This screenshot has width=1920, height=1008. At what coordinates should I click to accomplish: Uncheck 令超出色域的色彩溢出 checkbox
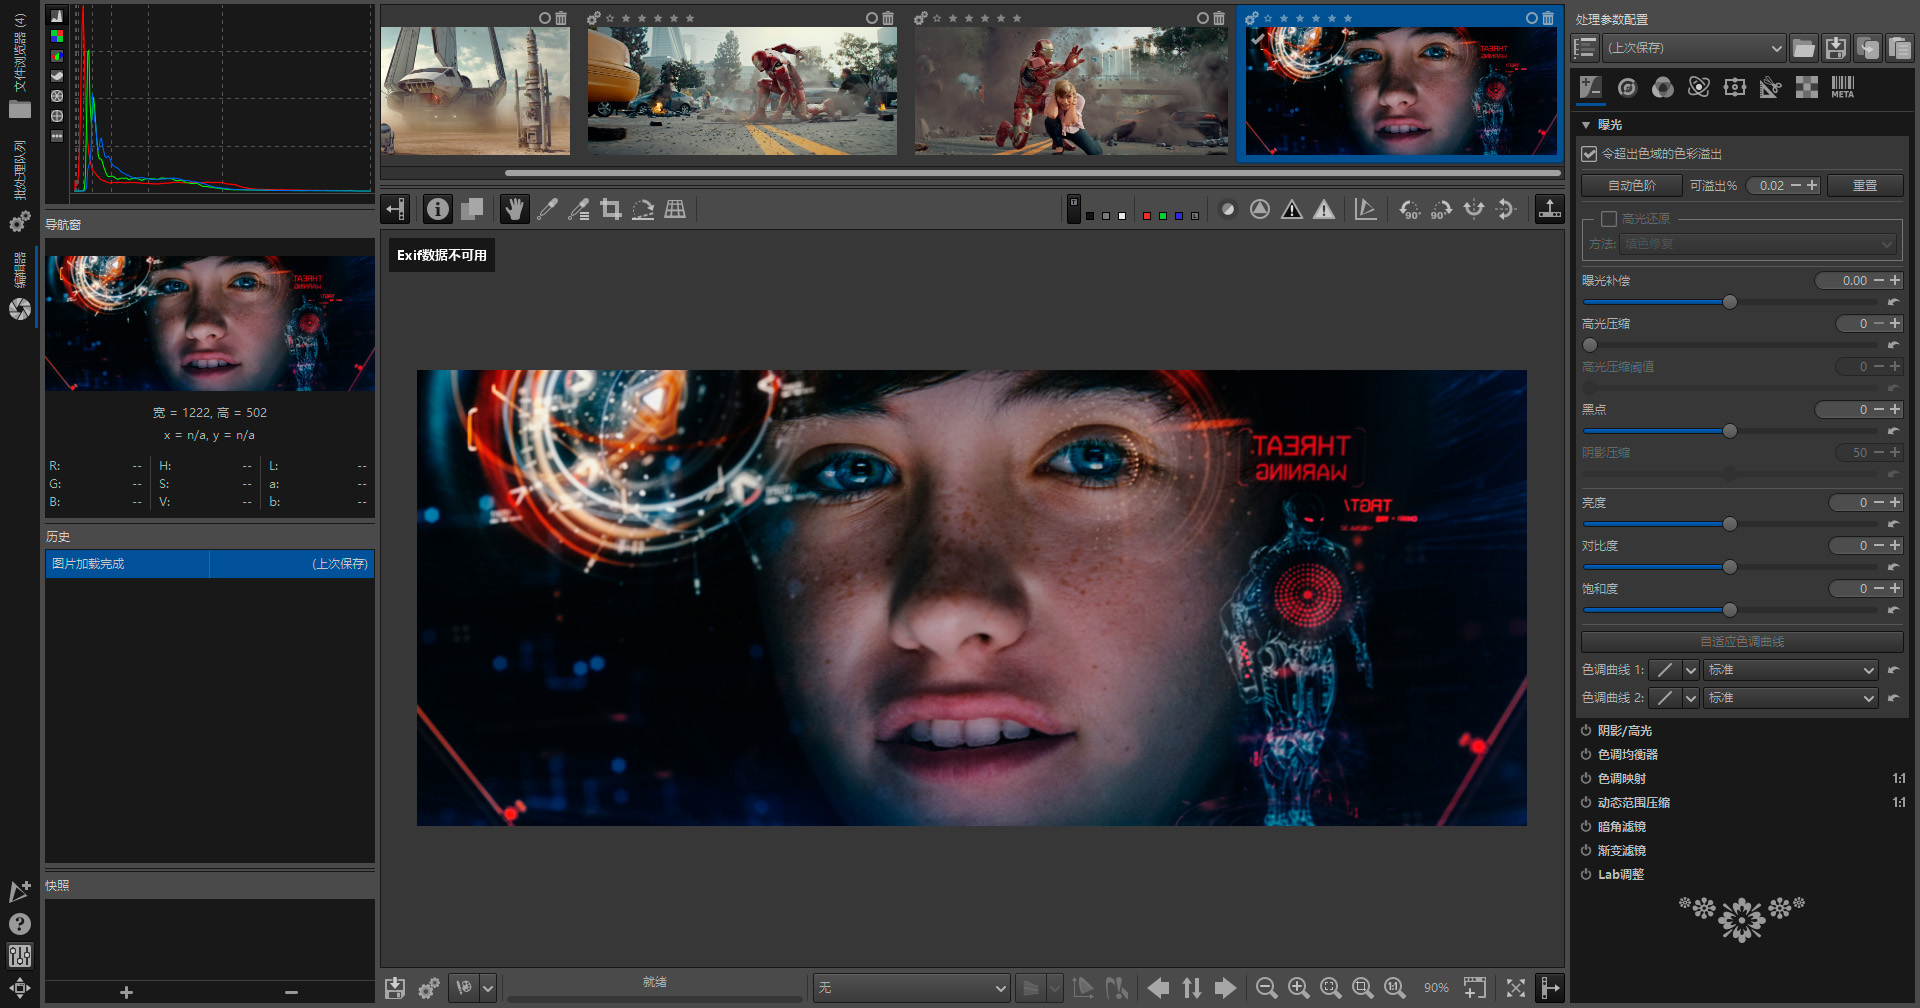(1589, 154)
